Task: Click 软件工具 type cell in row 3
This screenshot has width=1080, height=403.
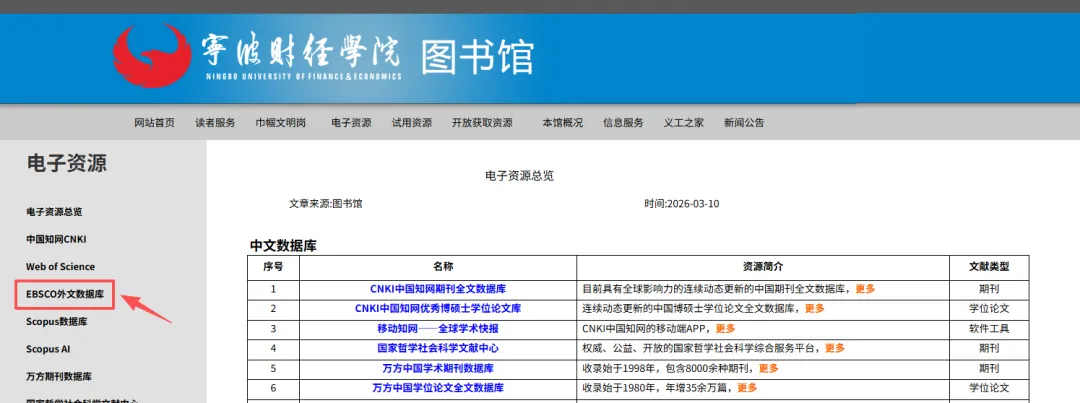Action: [x=989, y=328]
